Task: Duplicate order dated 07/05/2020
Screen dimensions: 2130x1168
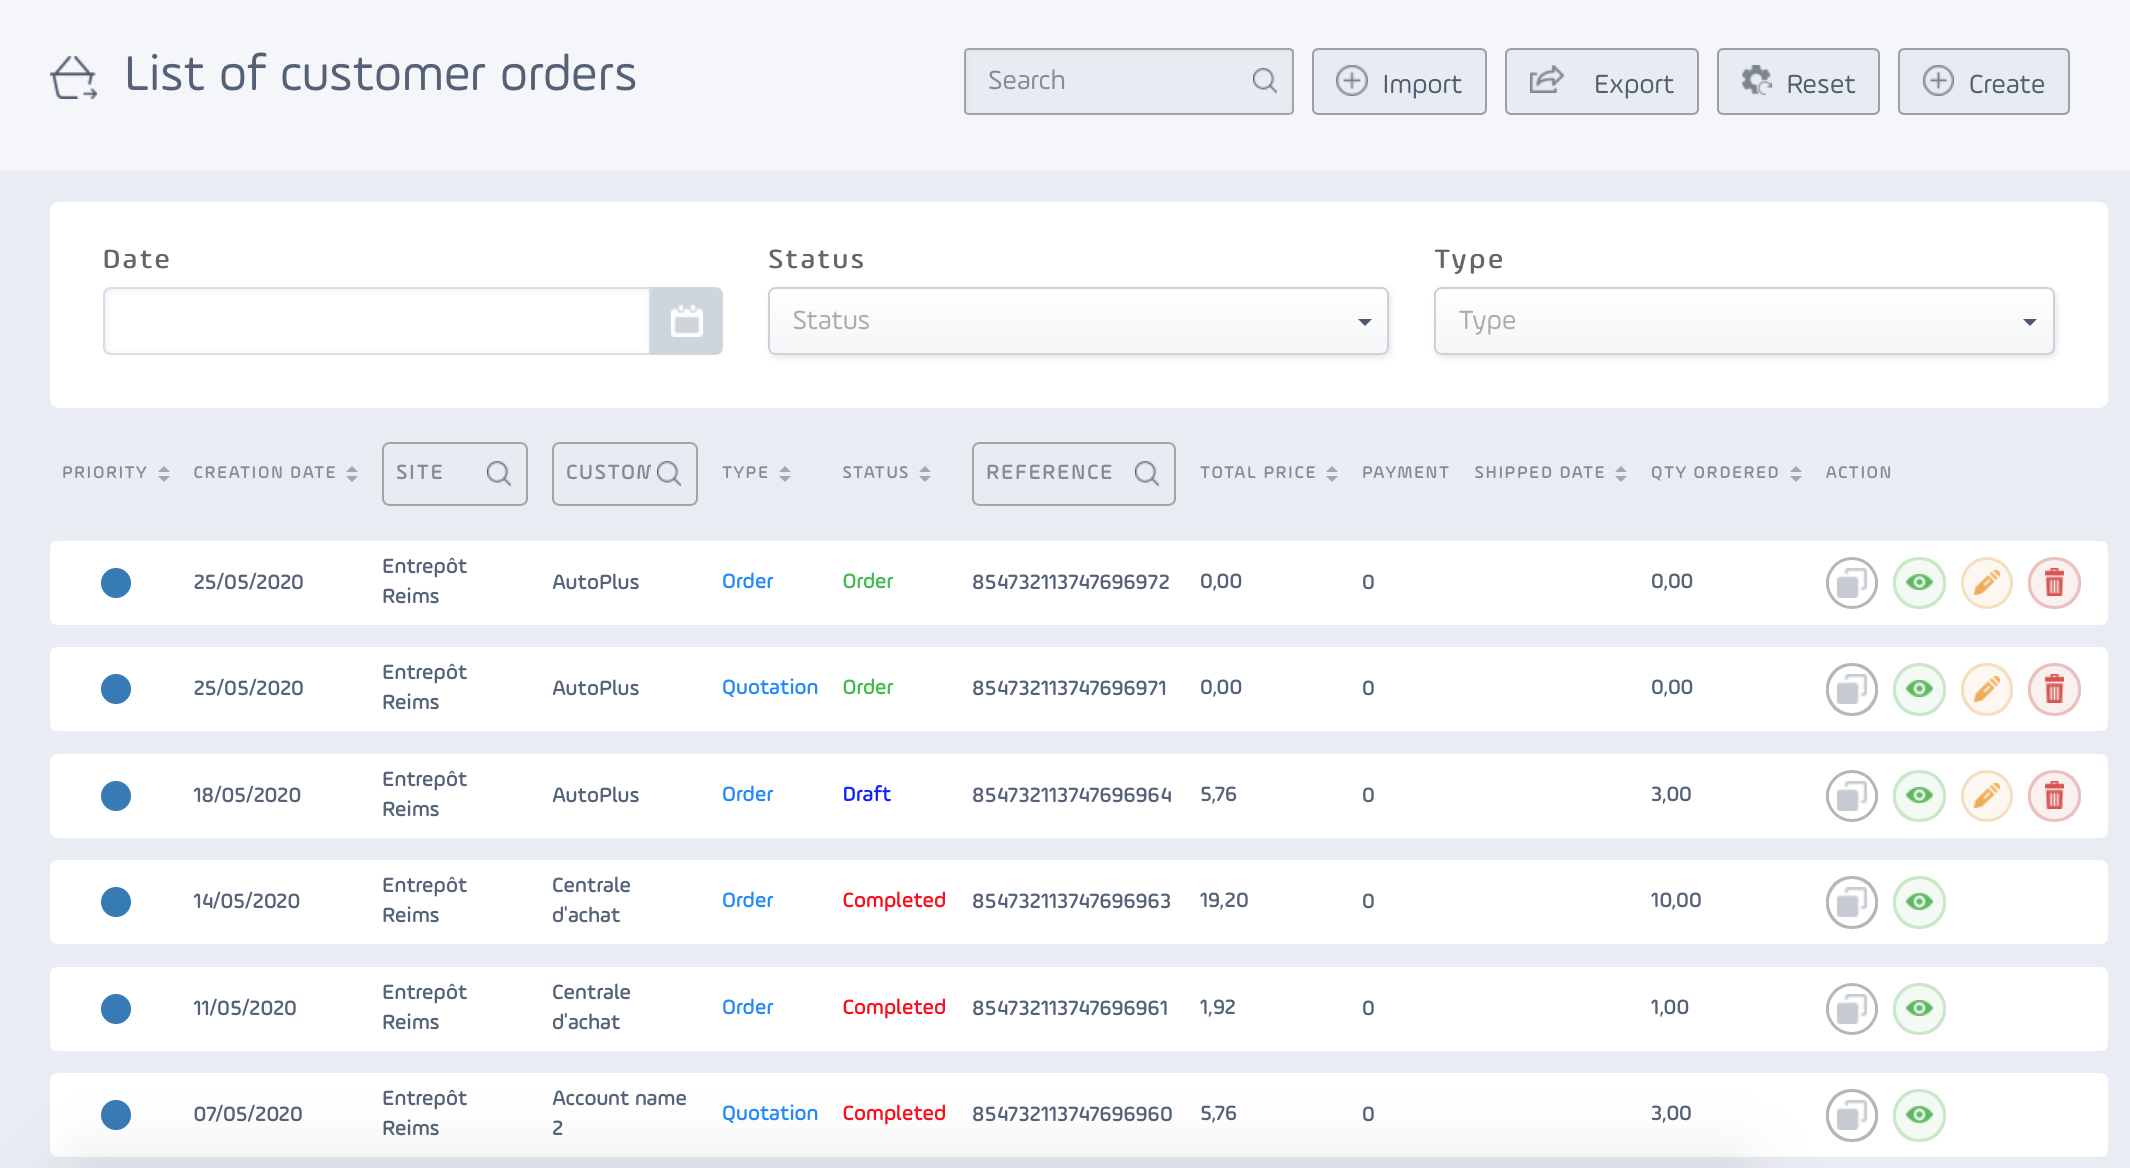Action: pyautogui.click(x=1851, y=1115)
